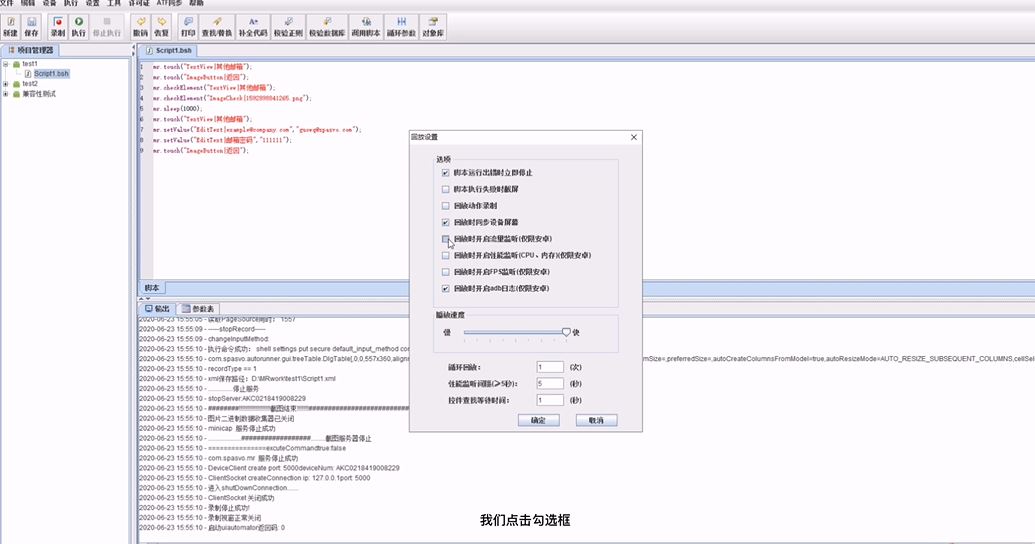
Task: Switch to the 输出 (Output) tab
Action: [157, 309]
